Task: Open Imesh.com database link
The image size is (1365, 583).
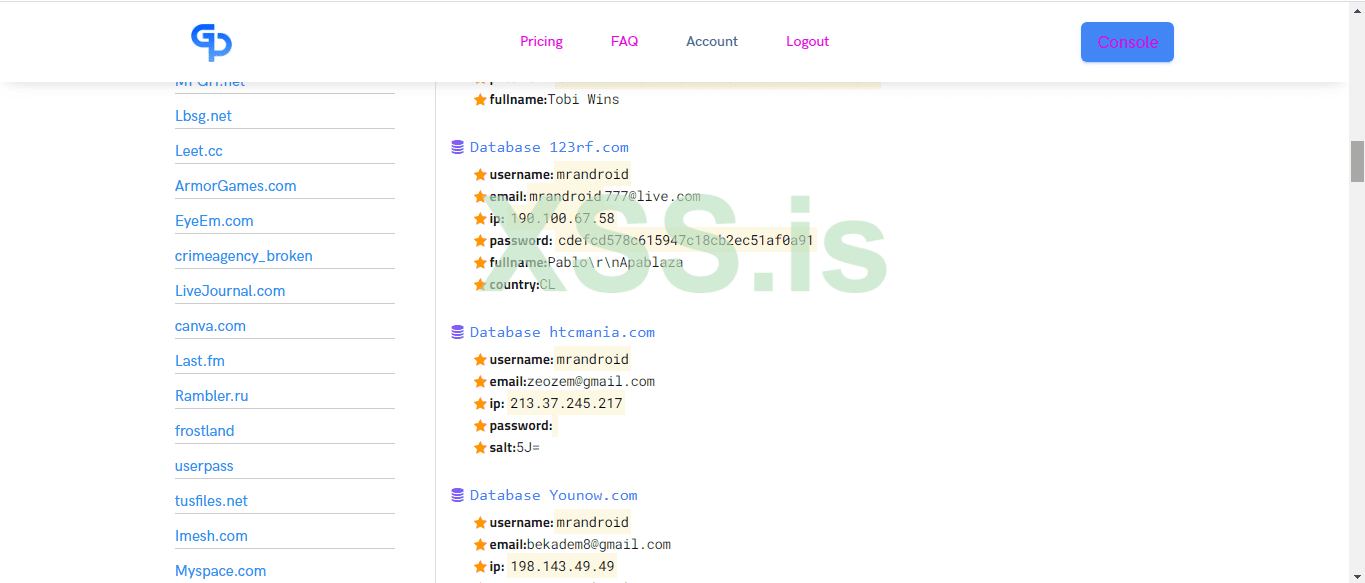Action: (x=211, y=536)
